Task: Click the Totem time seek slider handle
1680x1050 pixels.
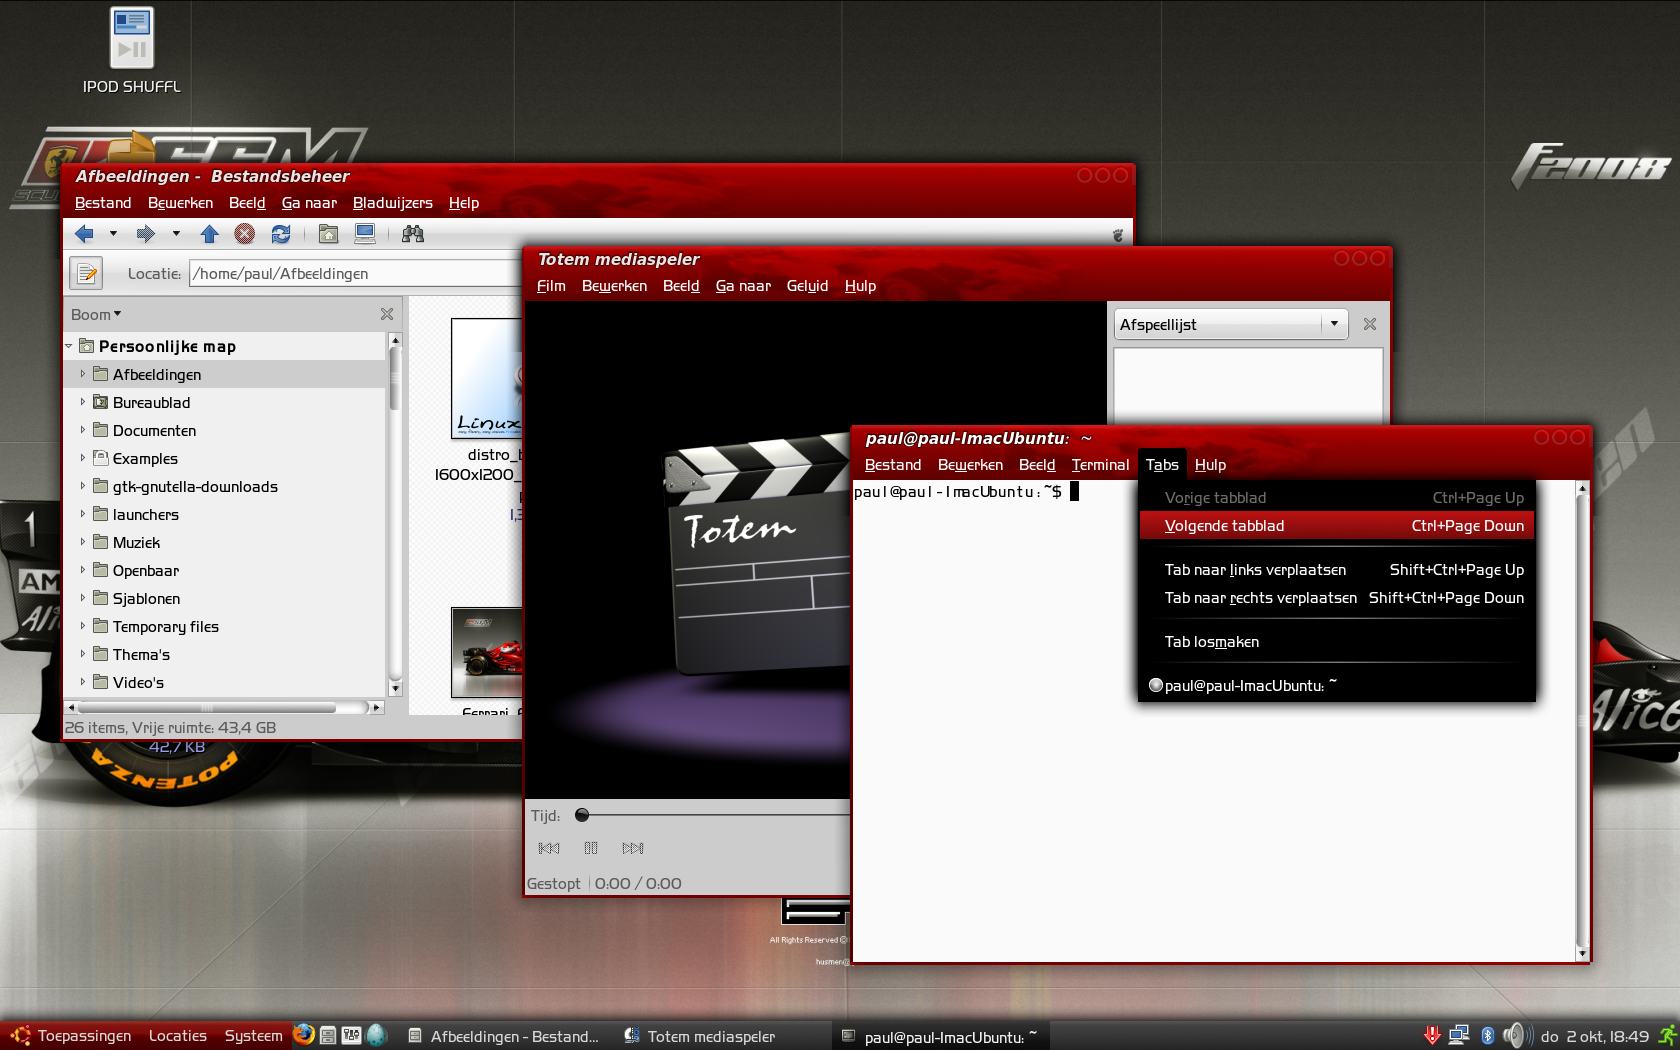Action: [582, 815]
